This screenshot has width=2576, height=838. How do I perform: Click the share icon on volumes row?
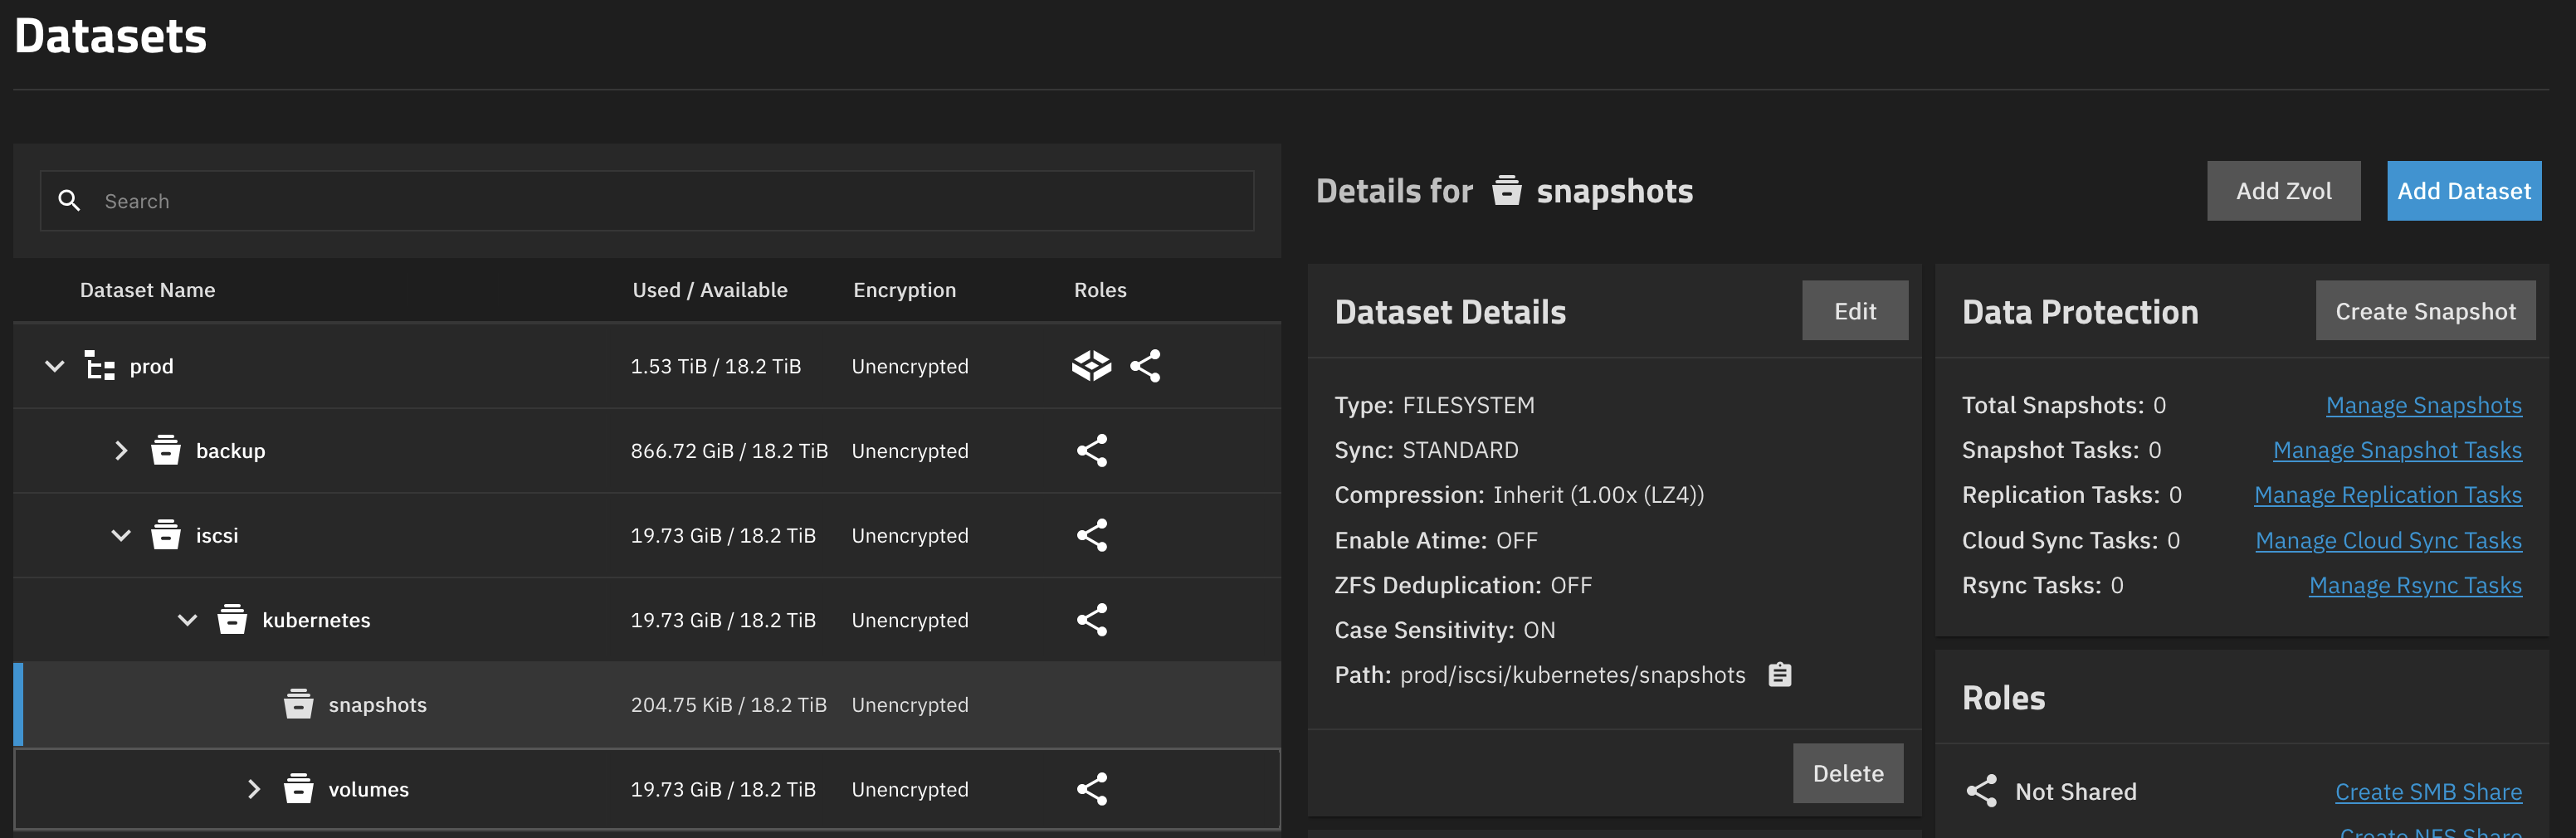tap(1091, 789)
